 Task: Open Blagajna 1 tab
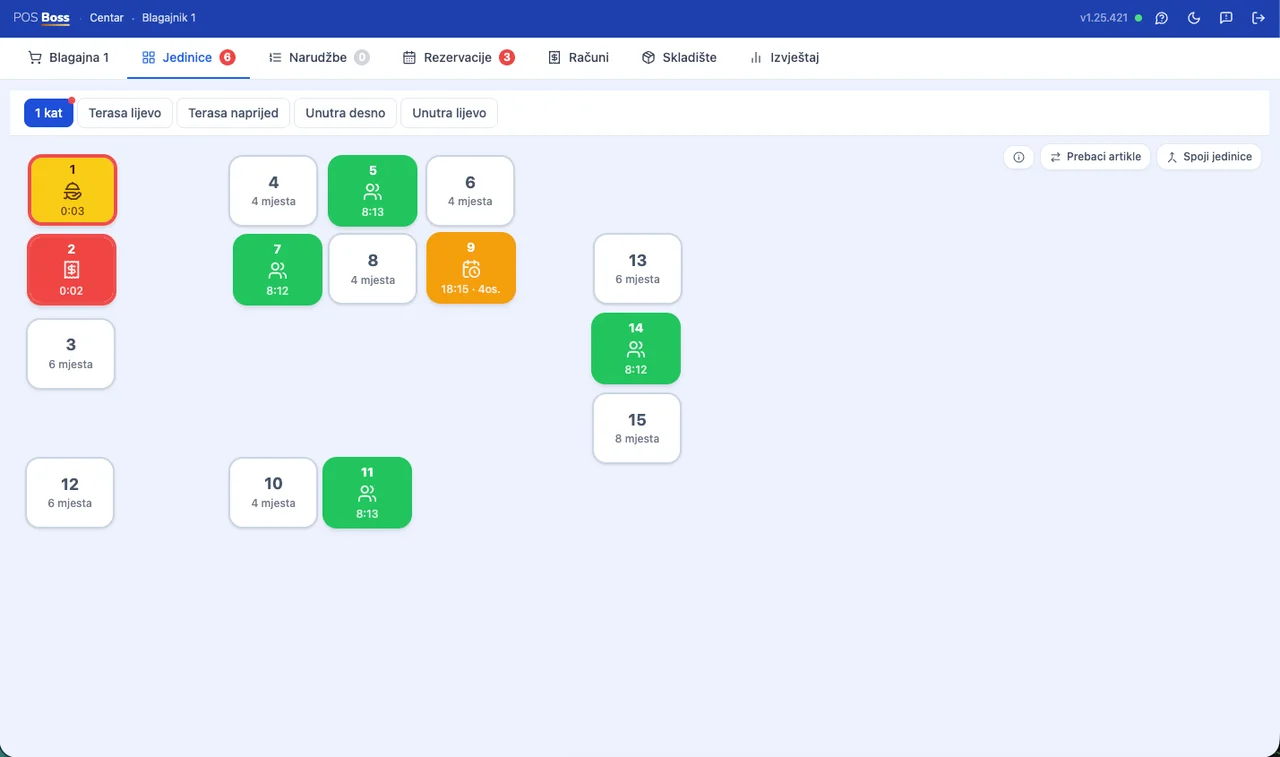click(68, 58)
